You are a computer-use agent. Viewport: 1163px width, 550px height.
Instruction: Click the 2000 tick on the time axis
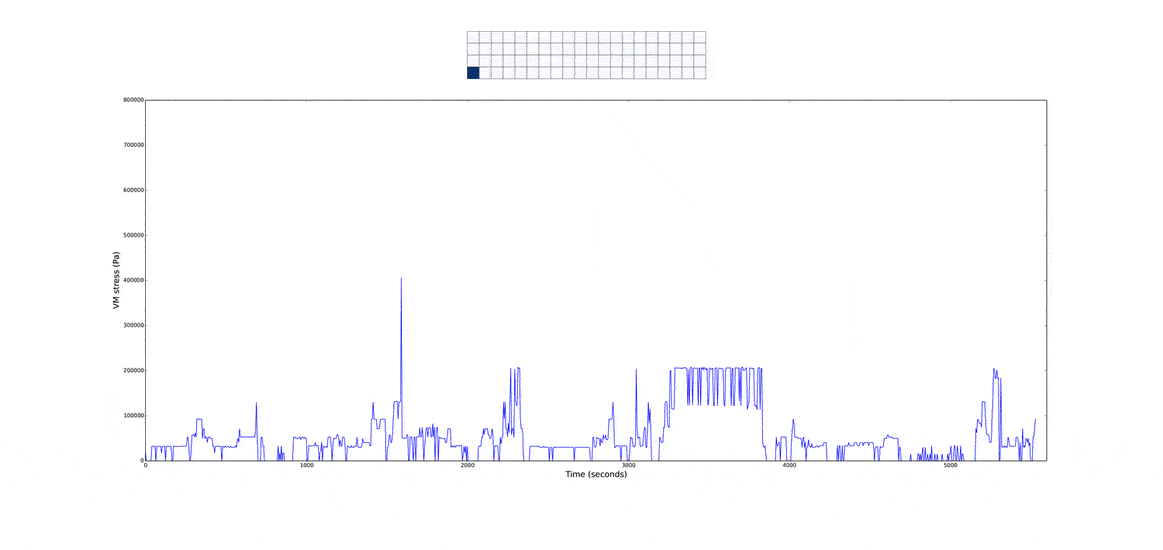(467, 465)
